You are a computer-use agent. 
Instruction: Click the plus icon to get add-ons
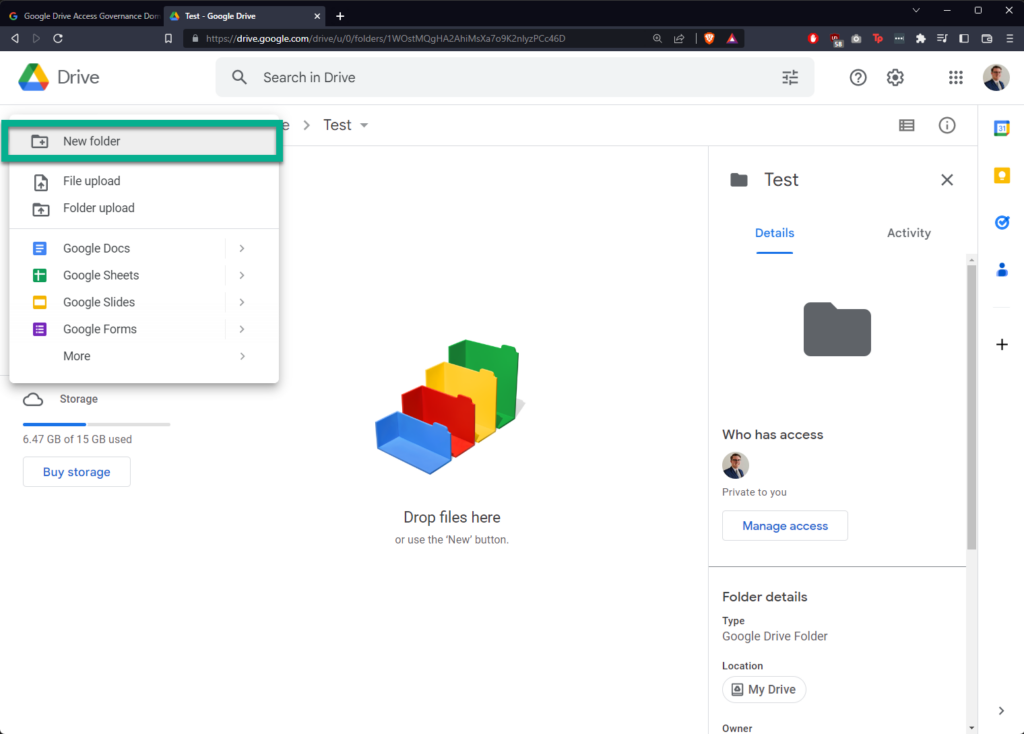pyautogui.click(x=1002, y=344)
